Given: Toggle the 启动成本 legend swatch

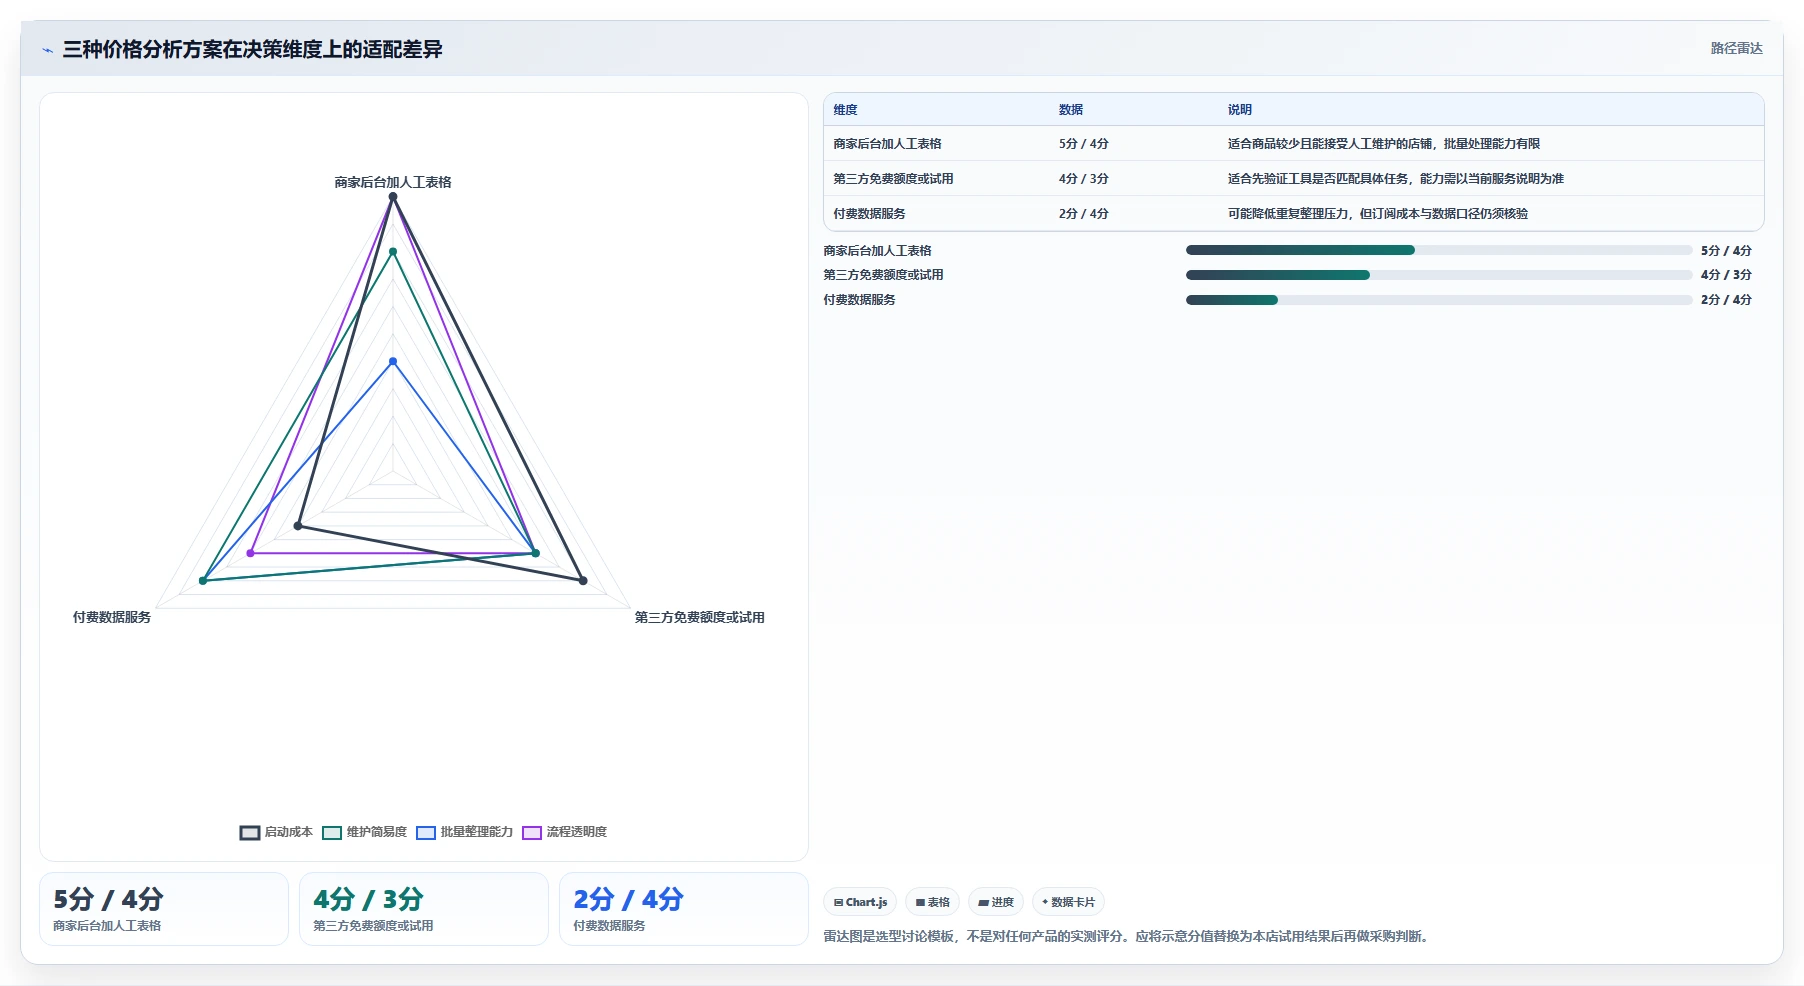Looking at the screenshot, I should tap(250, 833).
